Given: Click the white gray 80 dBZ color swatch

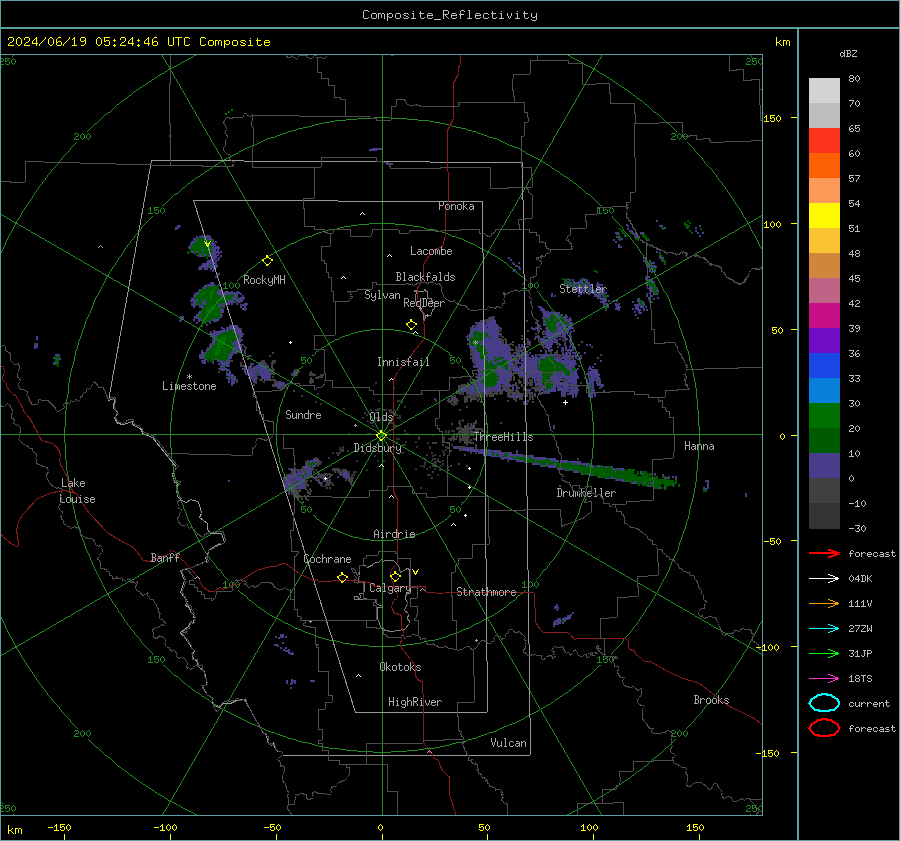Looking at the screenshot, I should pyautogui.click(x=824, y=91).
